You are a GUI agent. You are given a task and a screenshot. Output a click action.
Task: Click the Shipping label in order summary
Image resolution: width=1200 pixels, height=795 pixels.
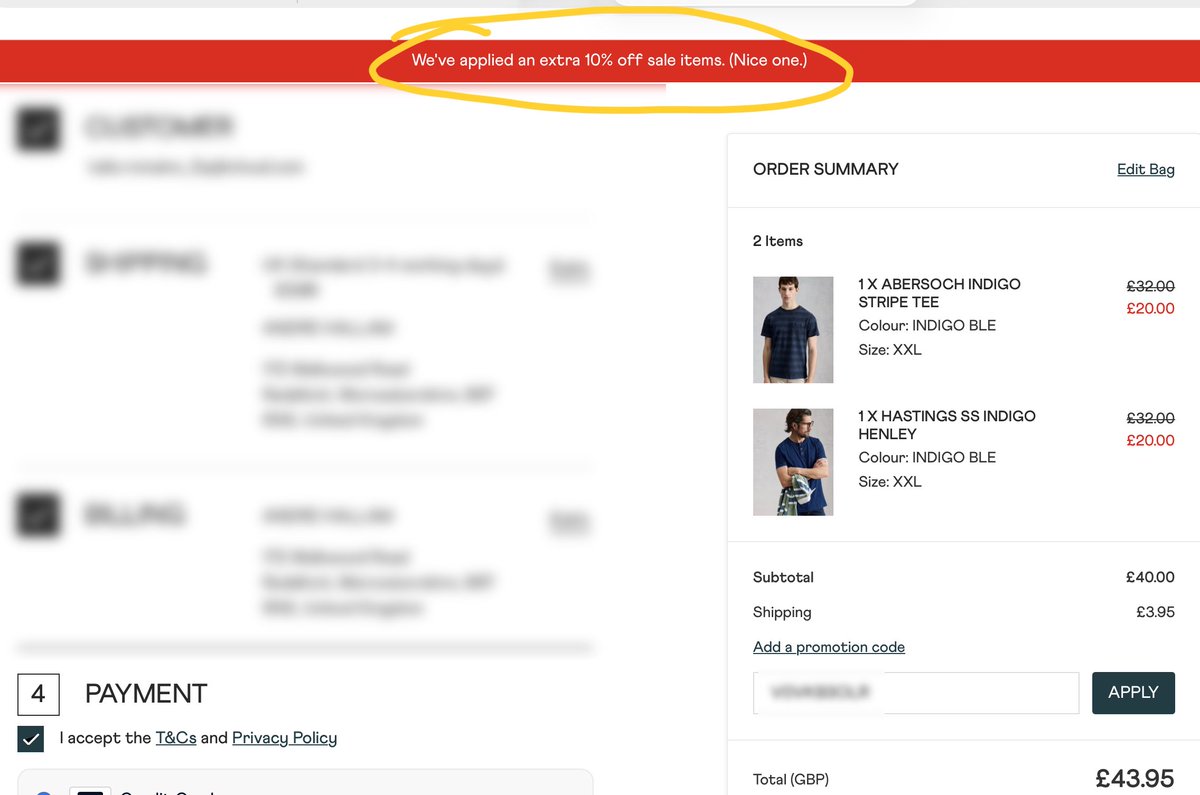(x=782, y=612)
